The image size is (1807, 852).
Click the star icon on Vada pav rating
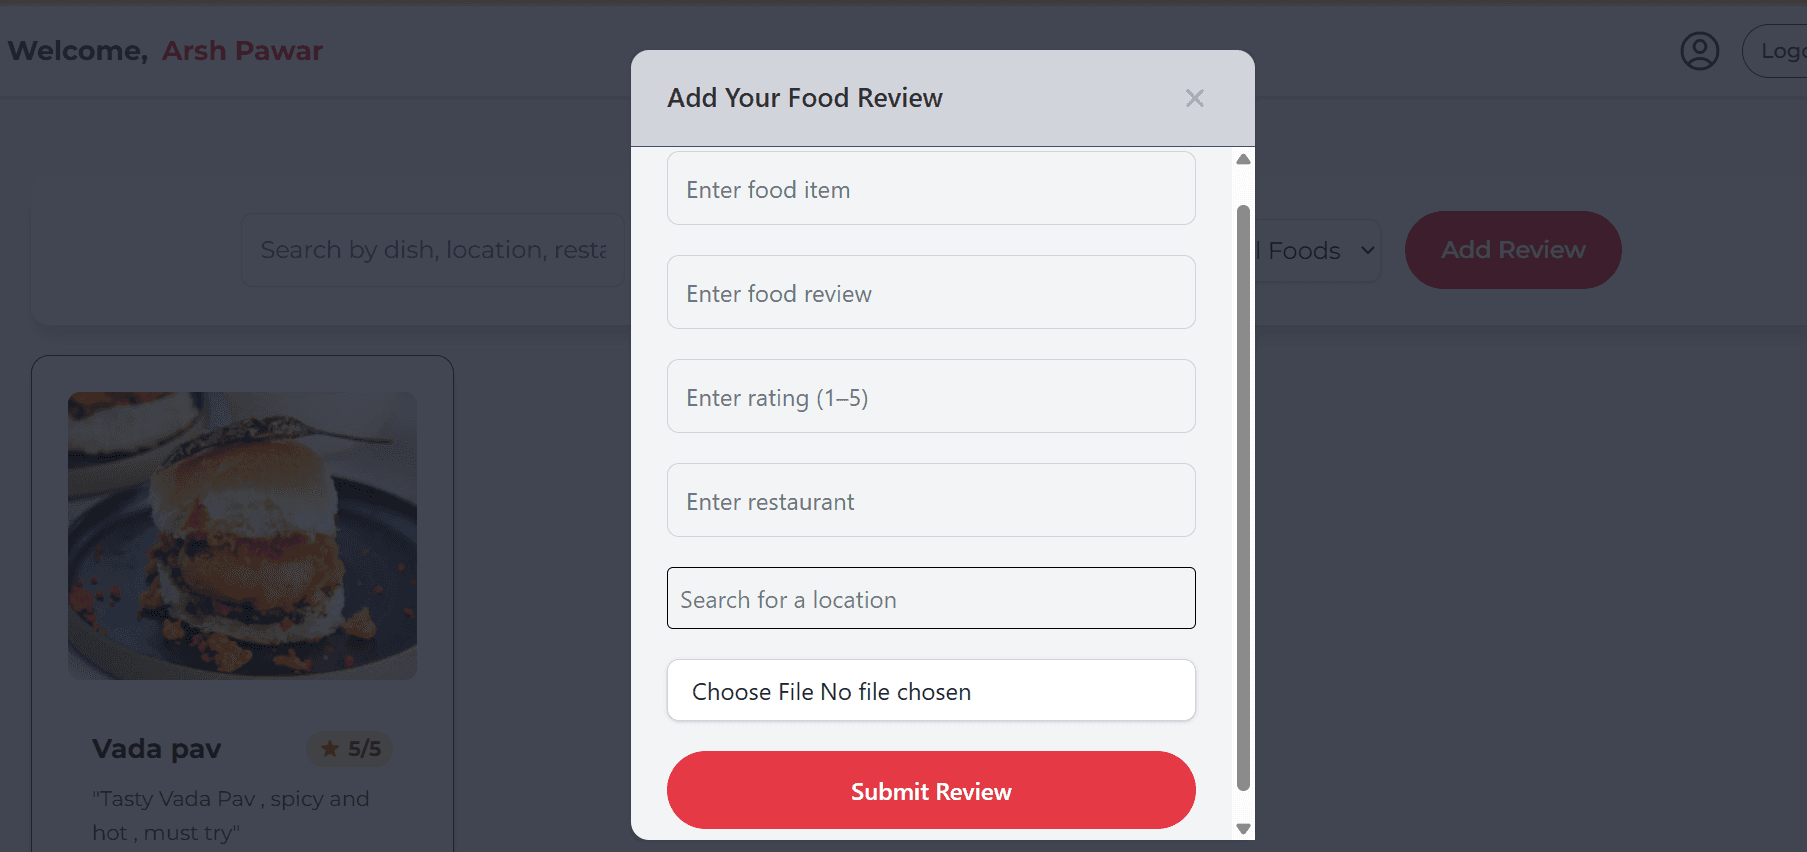coord(330,749)
